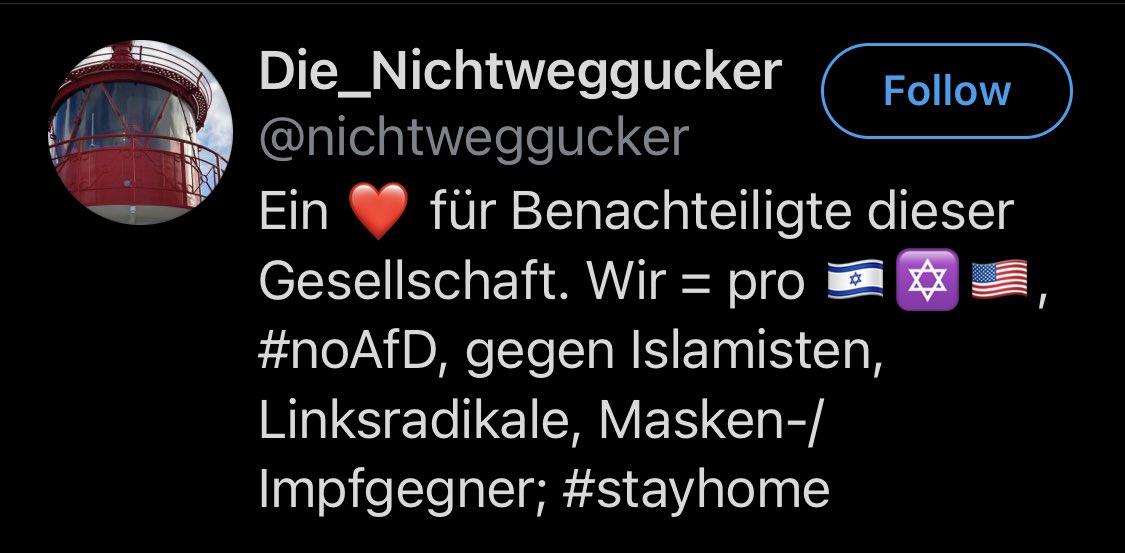Screen dimensions: 1125x553
Task: Click the Follow button
Action: click(x=946, y=91)
